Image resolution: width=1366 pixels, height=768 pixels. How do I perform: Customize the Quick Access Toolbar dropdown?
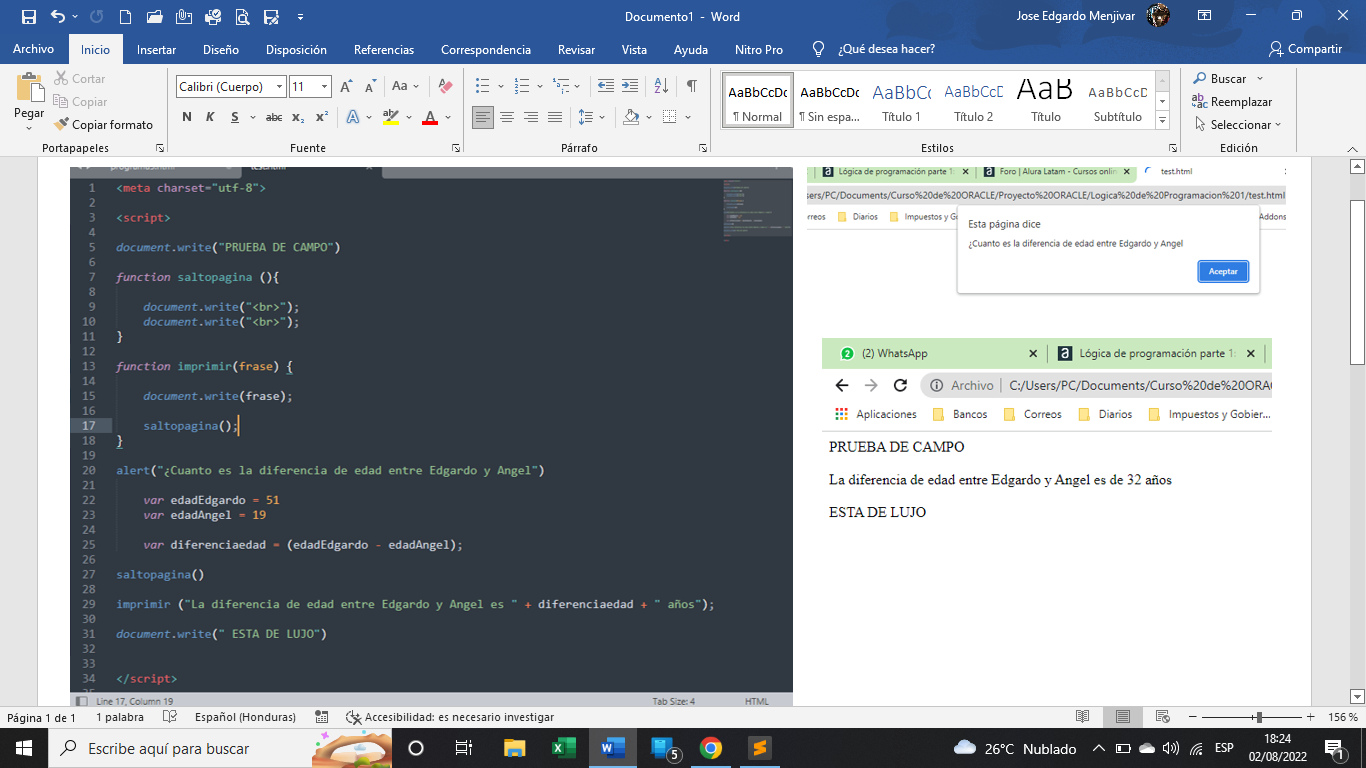300,17
